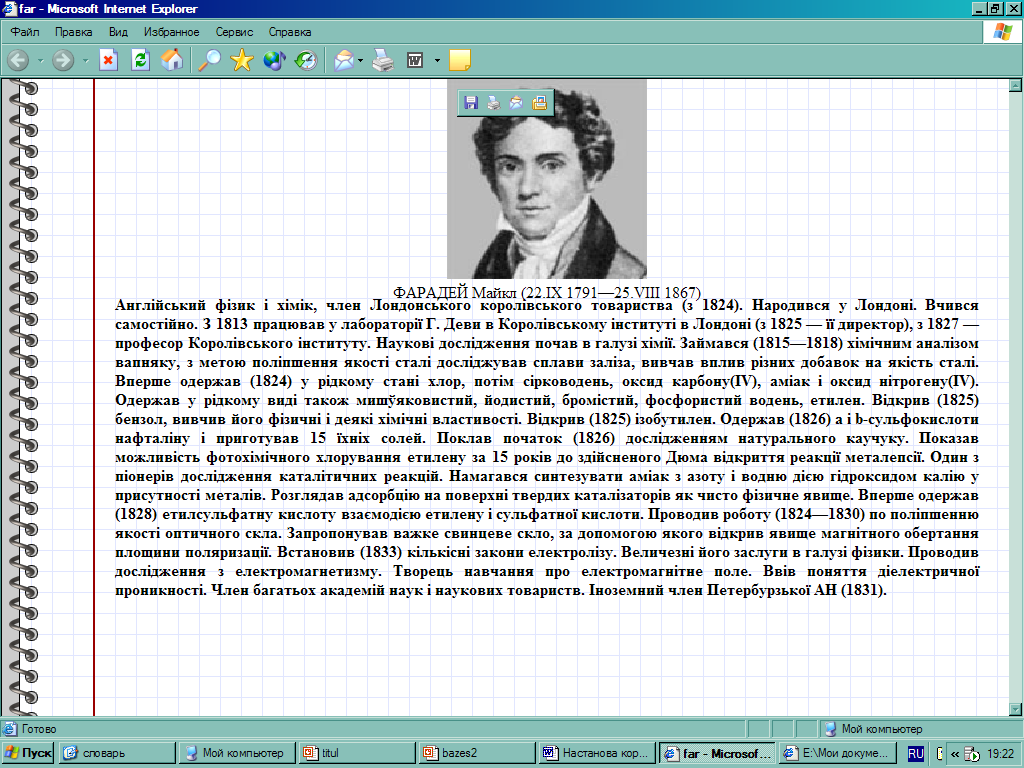Print picture using image toolbar printer icon
This screenshot has width=1024, height=768.
pyautogui.click(x=494, y=103)
